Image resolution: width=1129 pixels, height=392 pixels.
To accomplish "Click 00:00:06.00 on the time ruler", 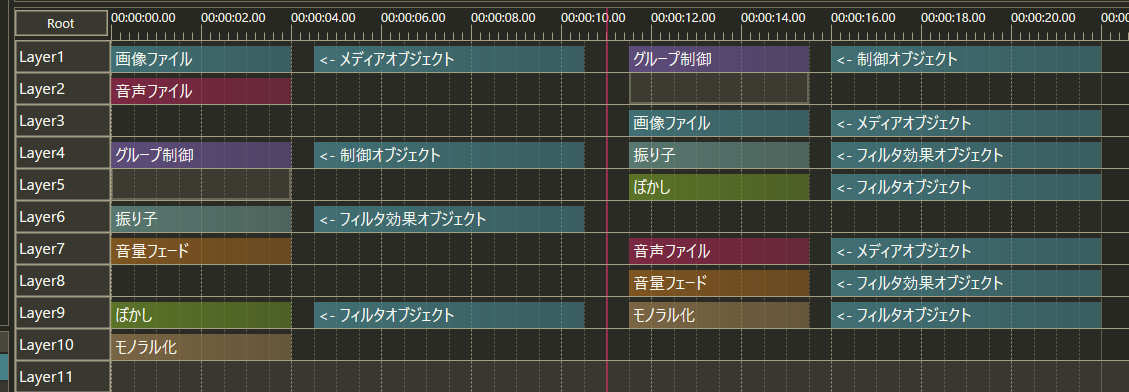I will 413,17.
